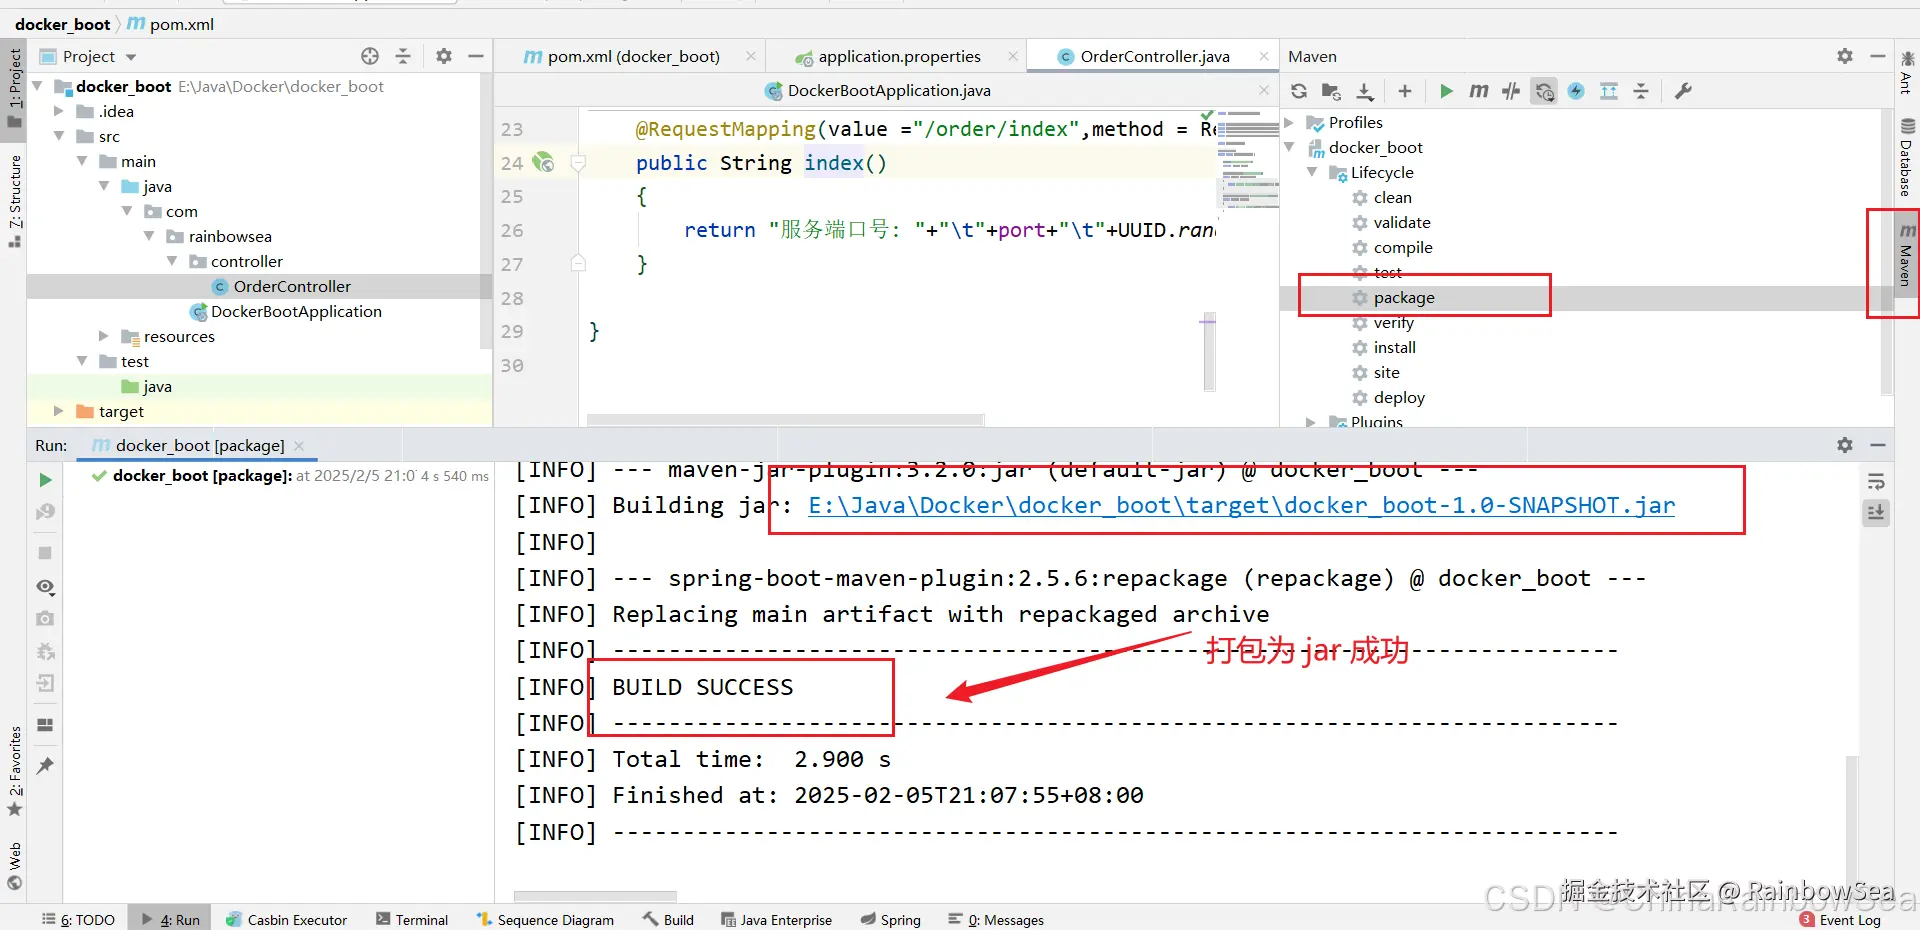Image resolution: width=1920 pixels, height=930 pixels.
Task: Open Run panel gear settings
Action: (1845, 445)
